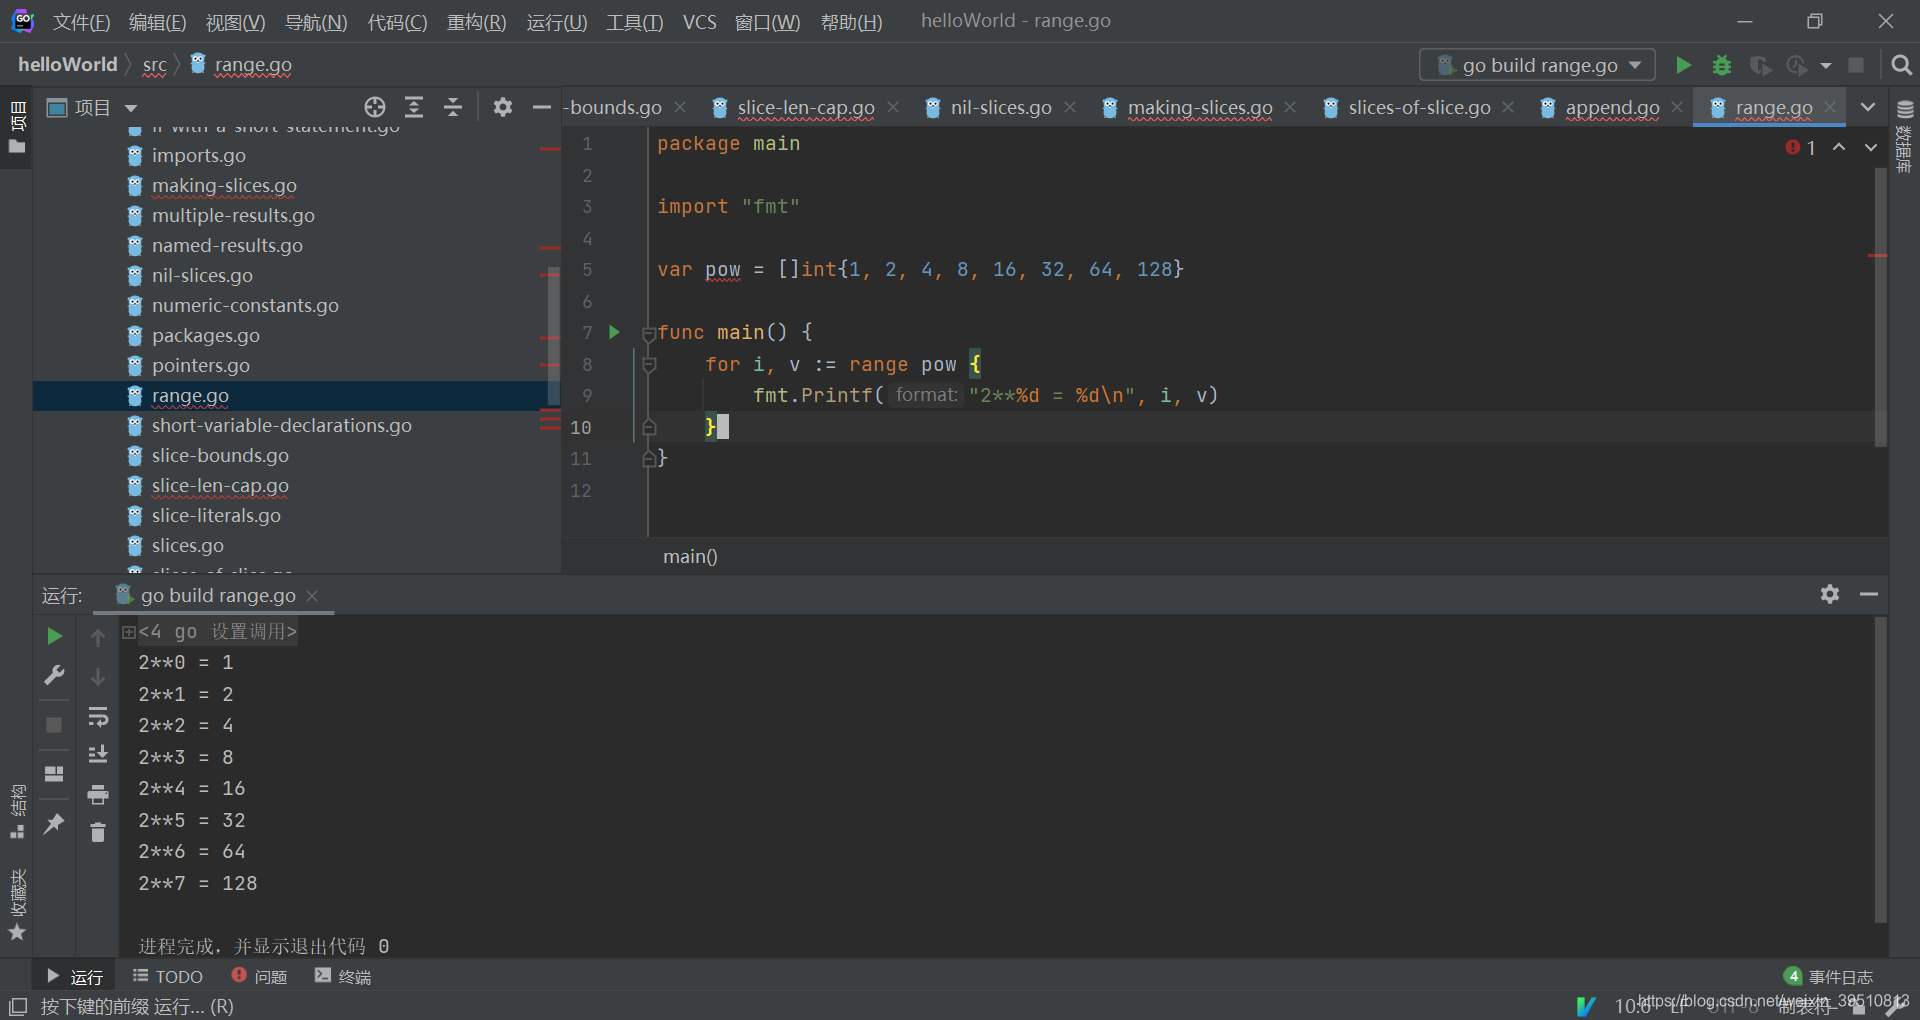Hide the Project tool window
Image resolution: width=1920 pixels, height=1020 pixels.
pos(541,107)
